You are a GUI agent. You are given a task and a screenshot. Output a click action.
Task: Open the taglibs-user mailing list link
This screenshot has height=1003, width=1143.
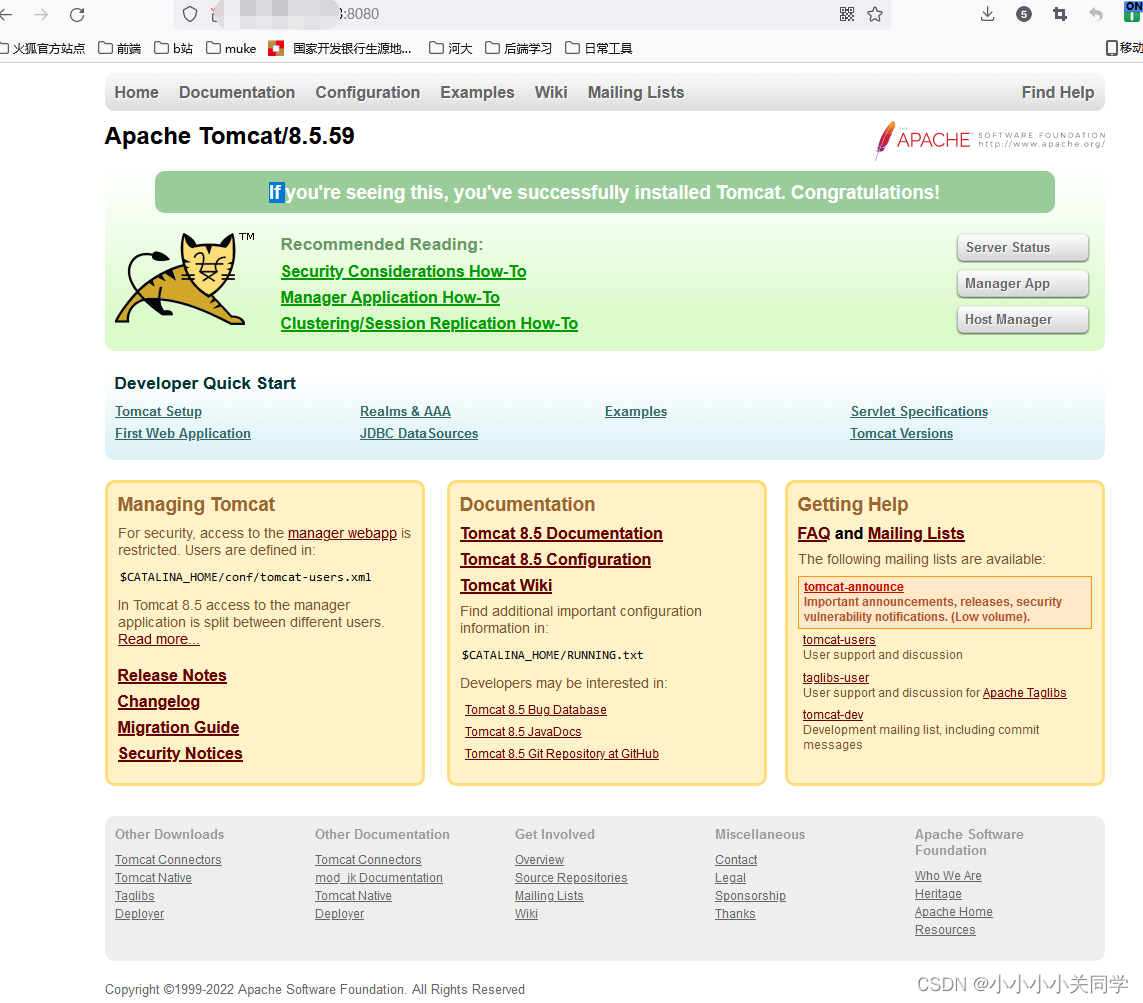[x=836, y=678]
